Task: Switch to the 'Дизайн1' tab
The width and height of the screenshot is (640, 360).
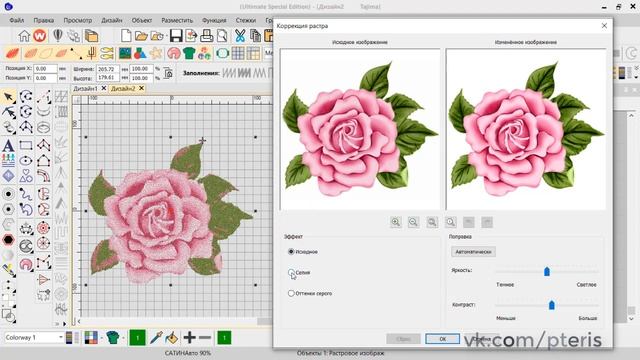Action: 85,88
